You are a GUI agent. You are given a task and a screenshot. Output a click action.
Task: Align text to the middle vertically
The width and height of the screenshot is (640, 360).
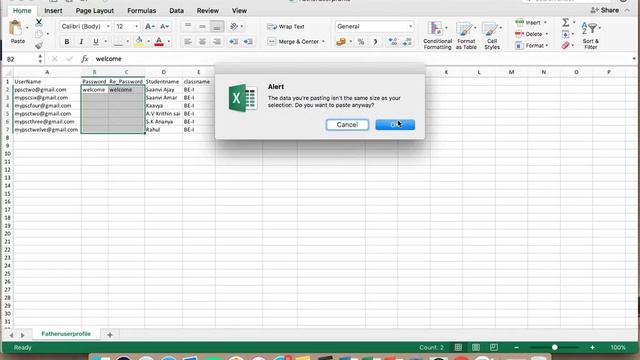click(202, 27)
